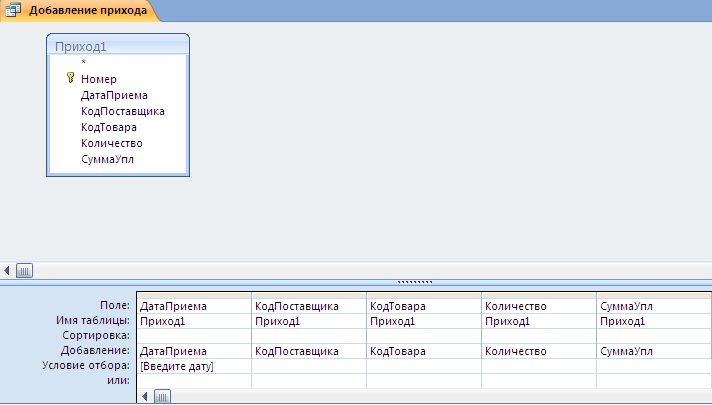This screenshot has height=405, width=712.
Task: Click the 'Добавление:' row label
Action: [x=95, y=350]
